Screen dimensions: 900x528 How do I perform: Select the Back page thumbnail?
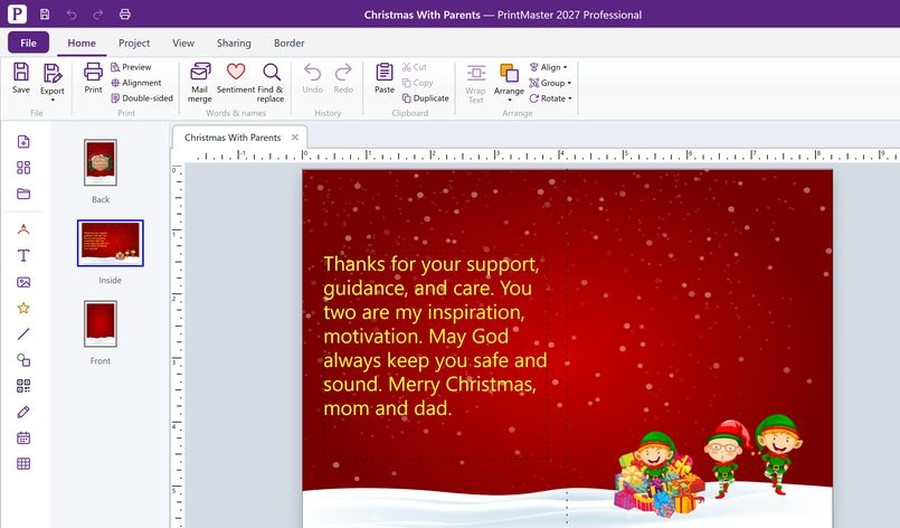(x=100, y=162)
